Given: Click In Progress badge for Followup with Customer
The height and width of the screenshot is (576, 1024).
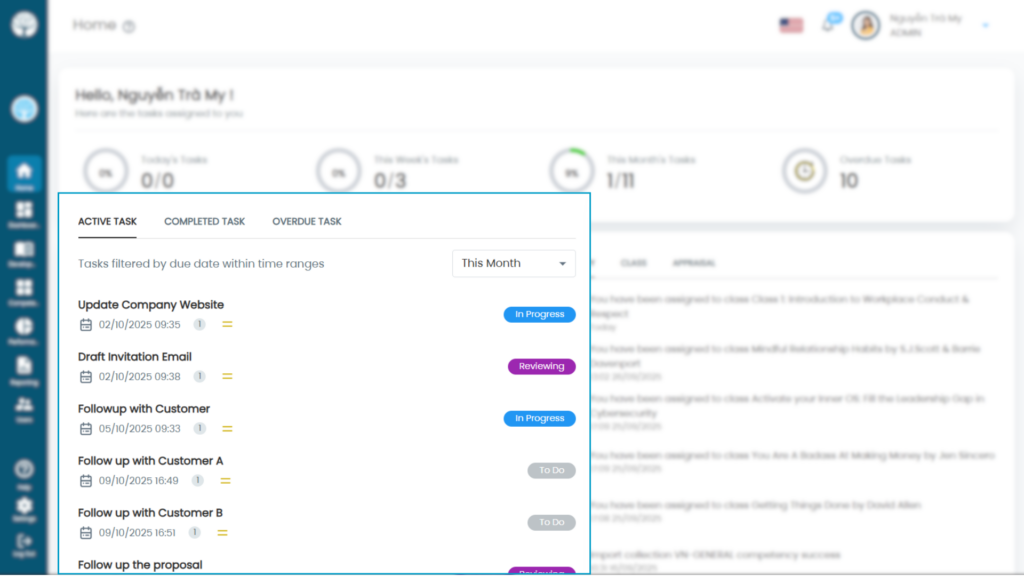Looking at the screenshot, I should tap(539, 418).
